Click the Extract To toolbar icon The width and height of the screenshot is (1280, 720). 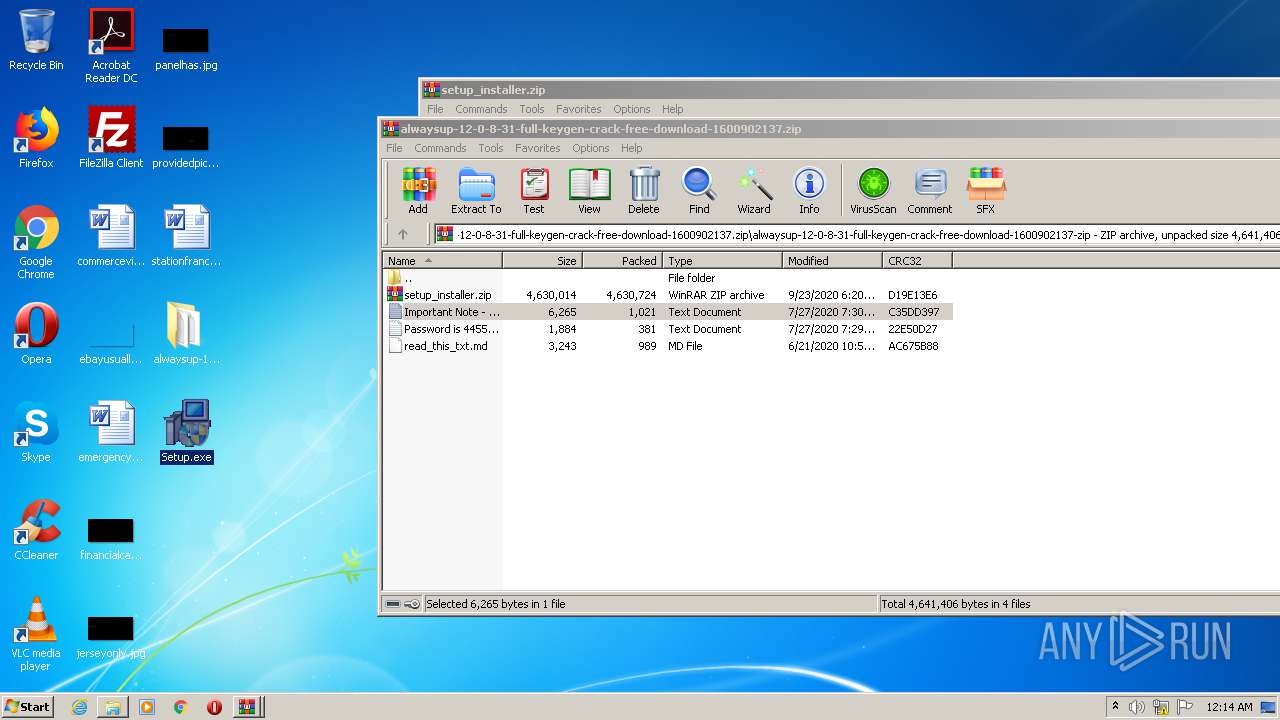476,190
